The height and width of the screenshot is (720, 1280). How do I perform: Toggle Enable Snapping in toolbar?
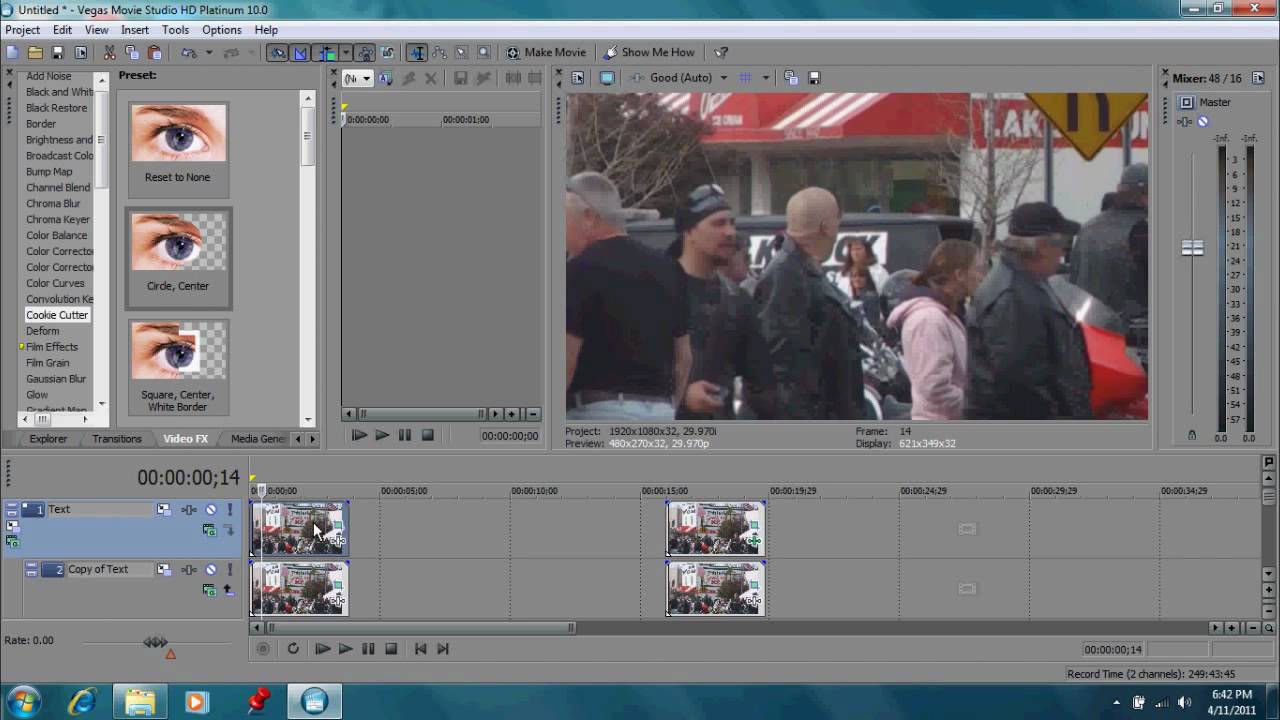278,52
